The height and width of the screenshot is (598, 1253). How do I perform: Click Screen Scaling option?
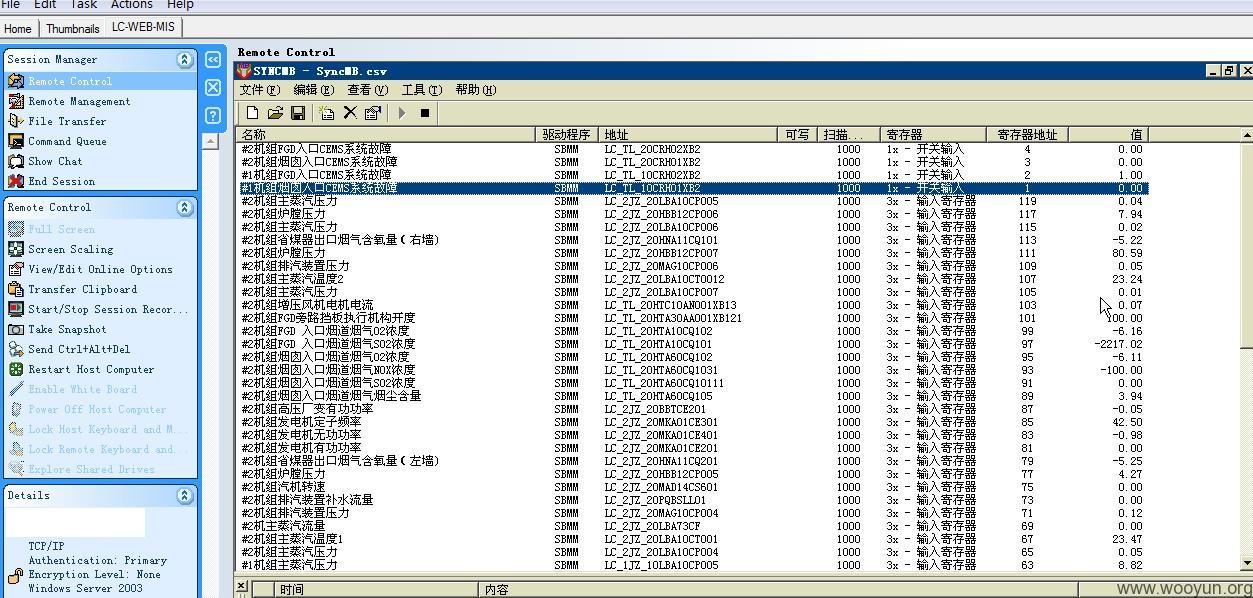tap(70, 249)
